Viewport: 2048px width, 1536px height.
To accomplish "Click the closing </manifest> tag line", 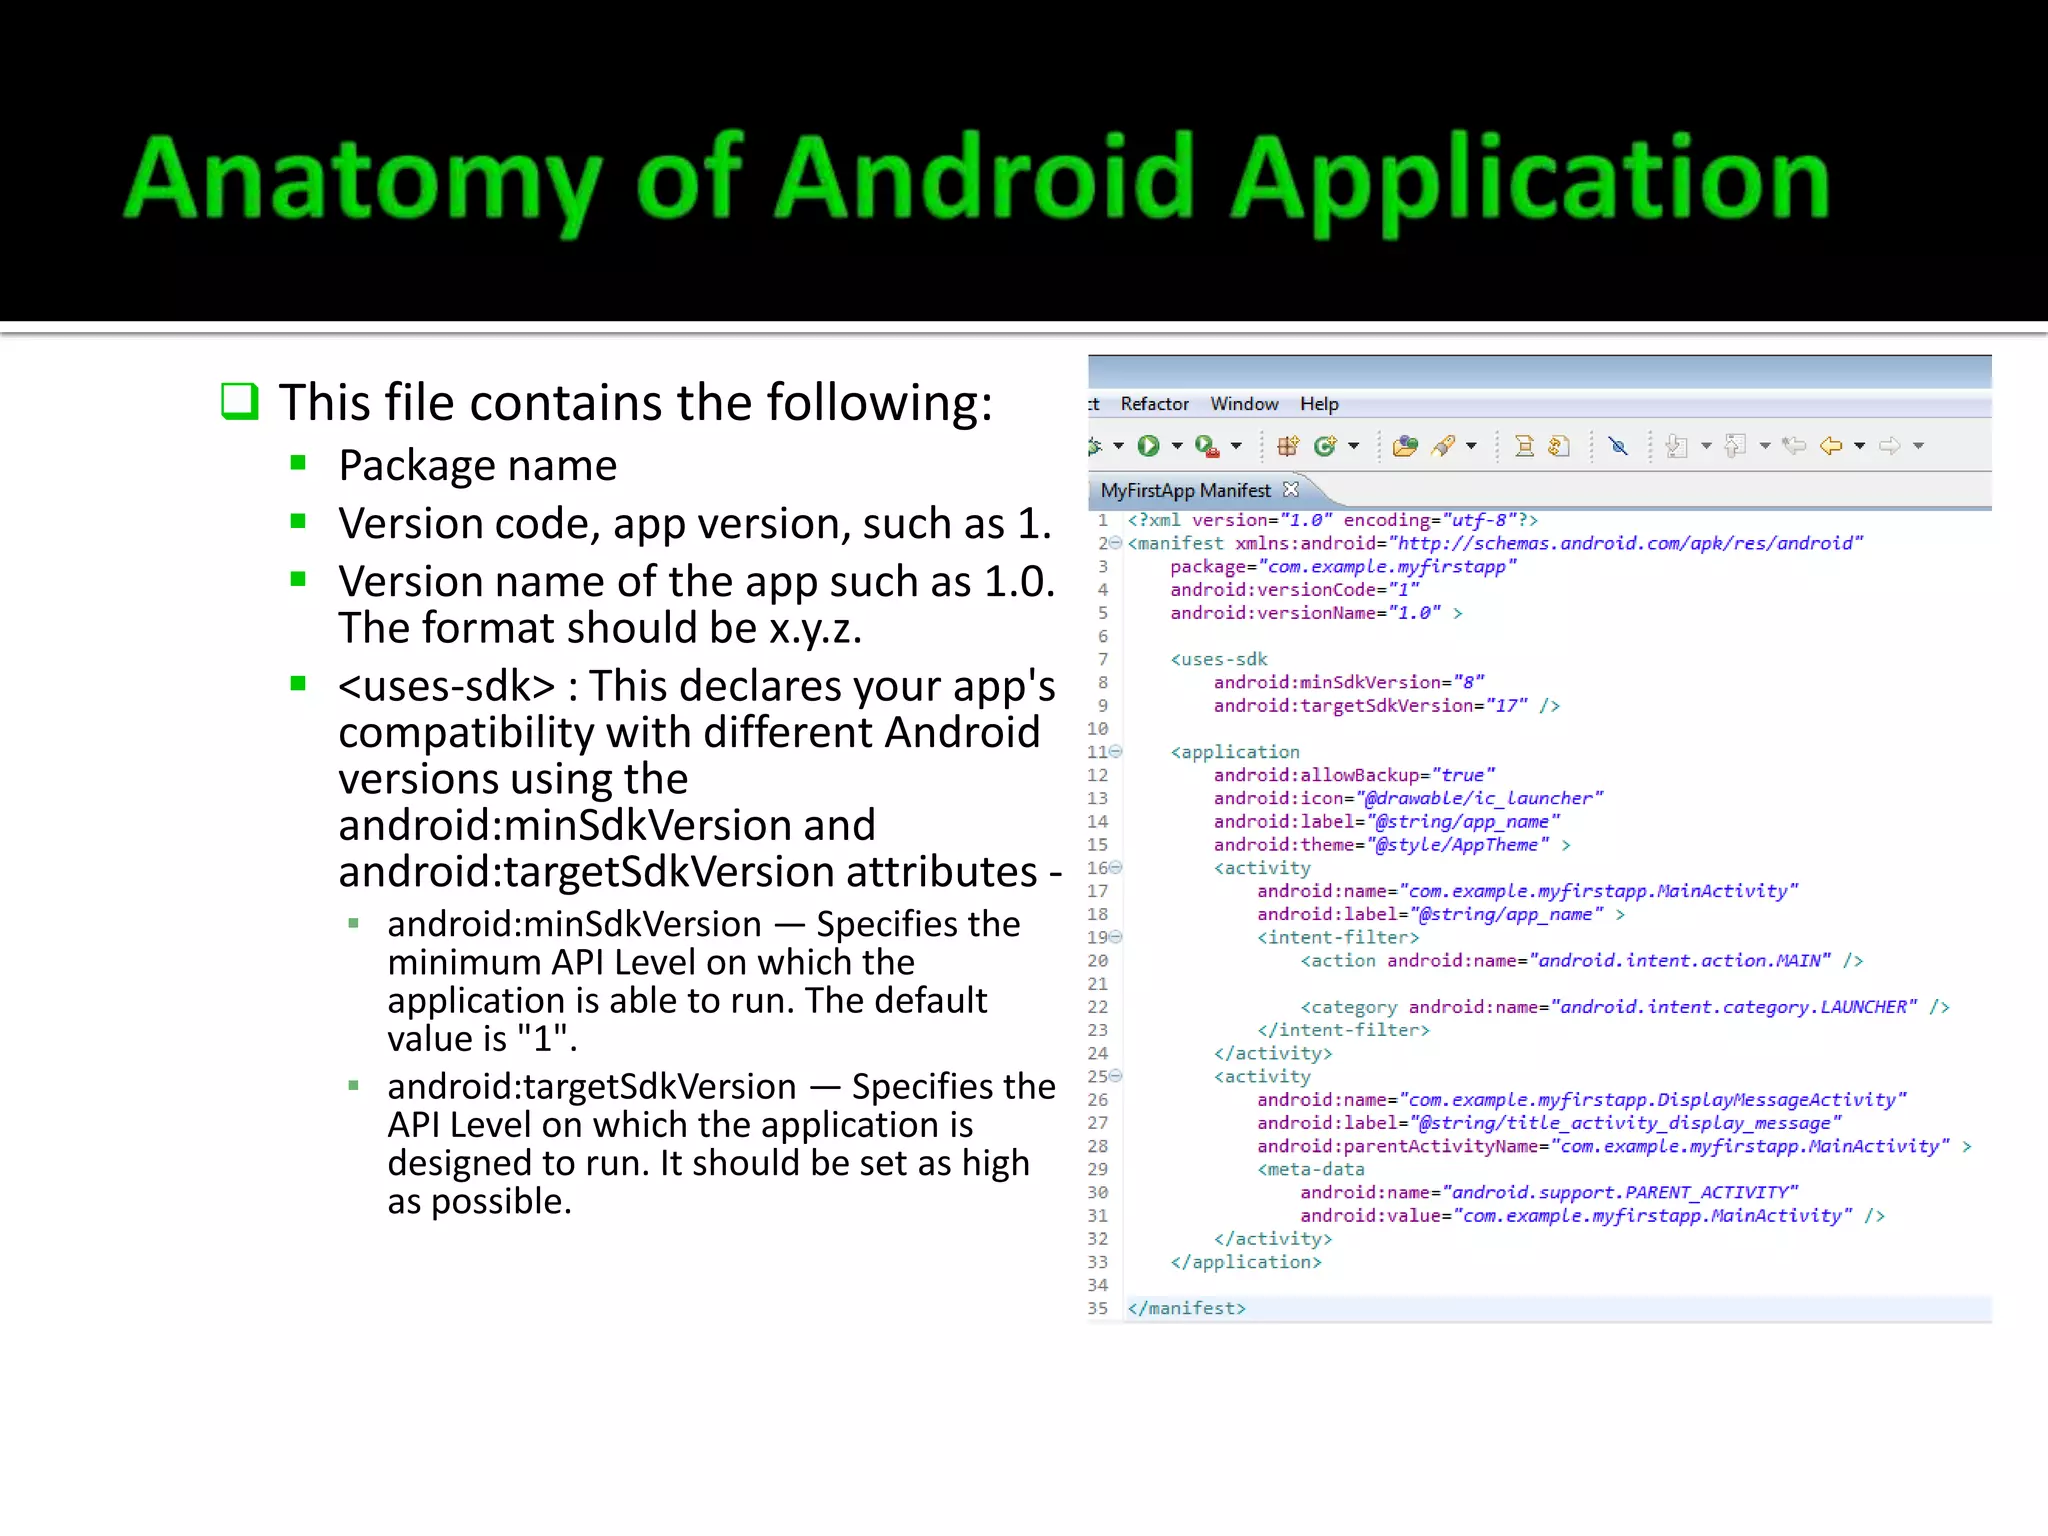I will tap(1186, 1308).
